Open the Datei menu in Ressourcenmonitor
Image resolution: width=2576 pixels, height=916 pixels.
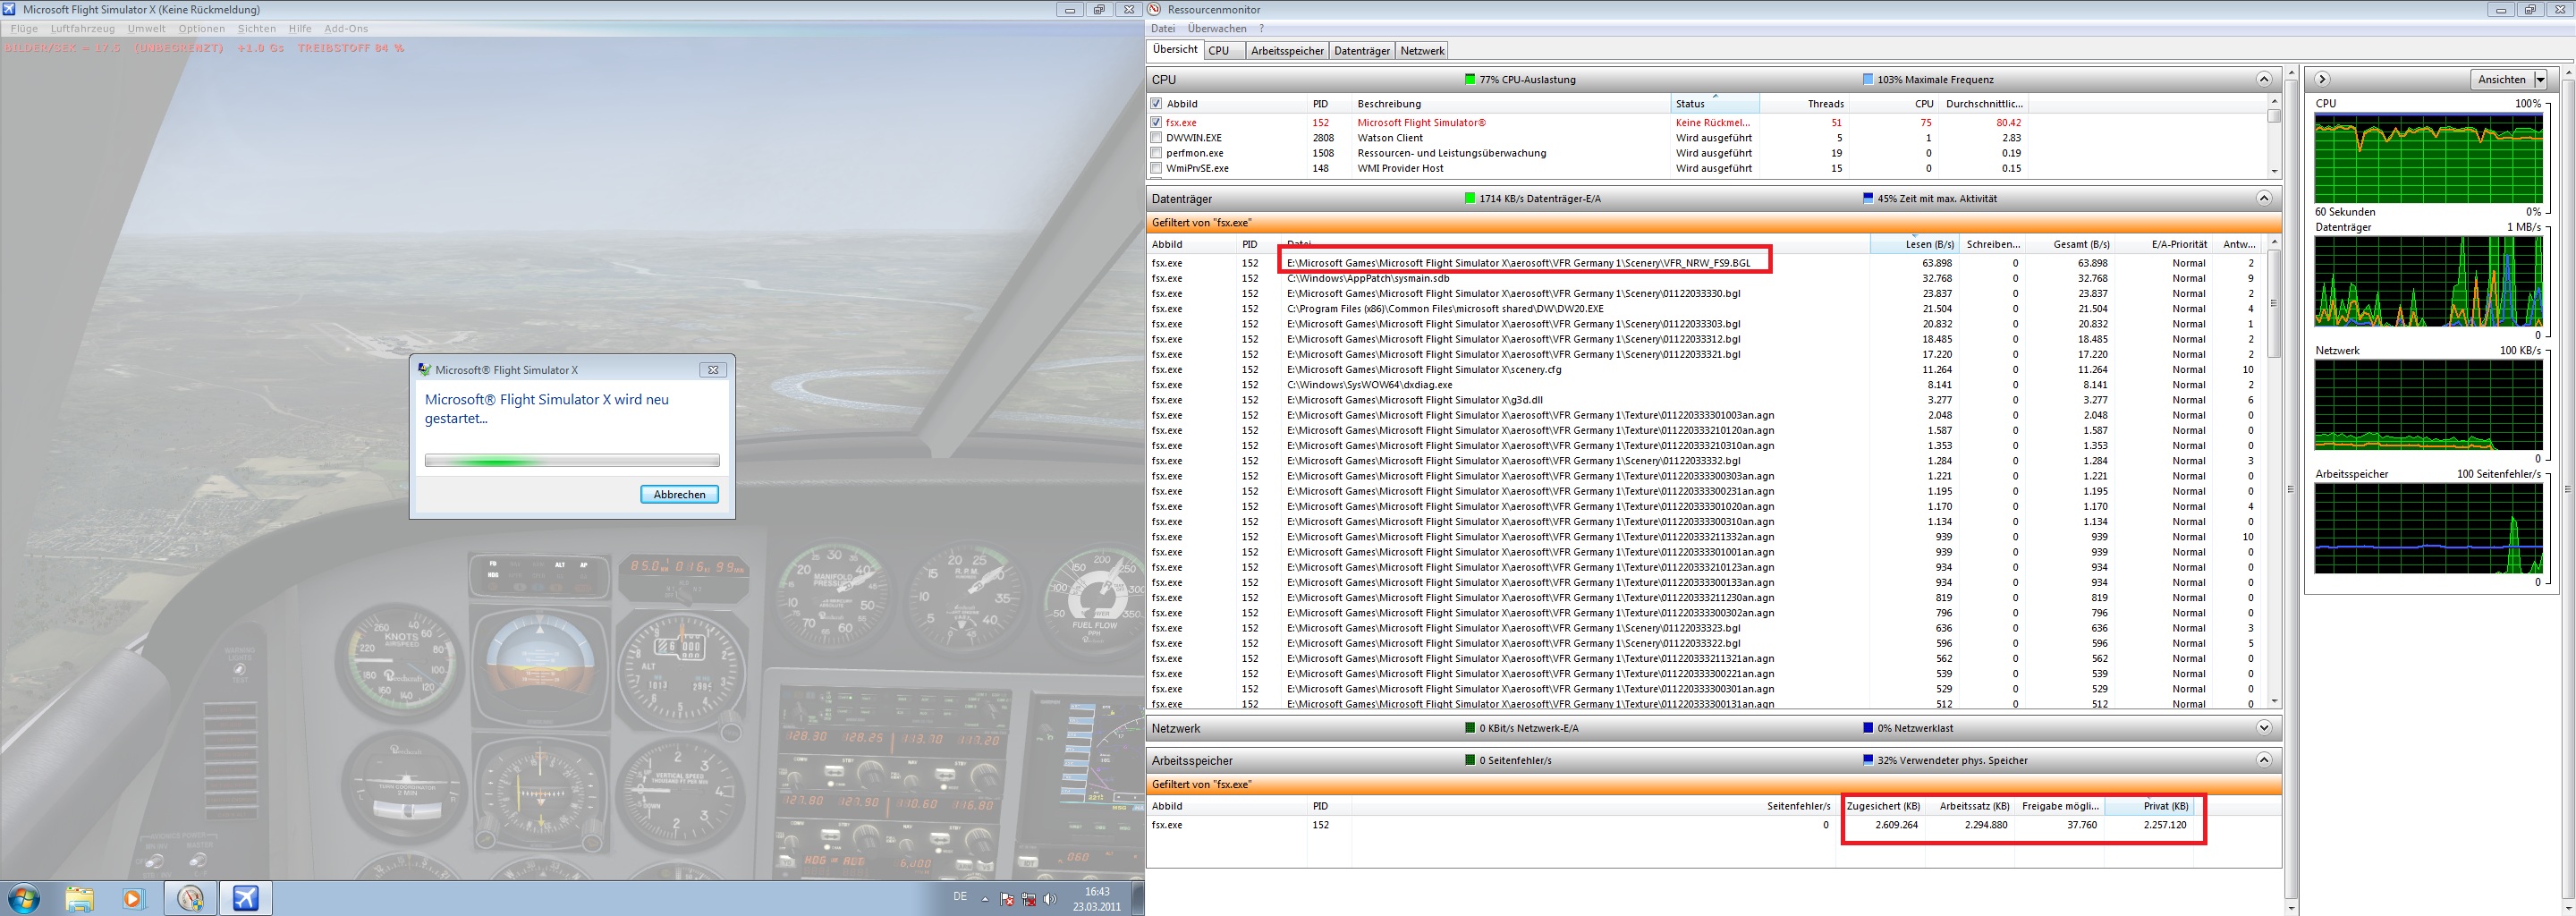1163,29
